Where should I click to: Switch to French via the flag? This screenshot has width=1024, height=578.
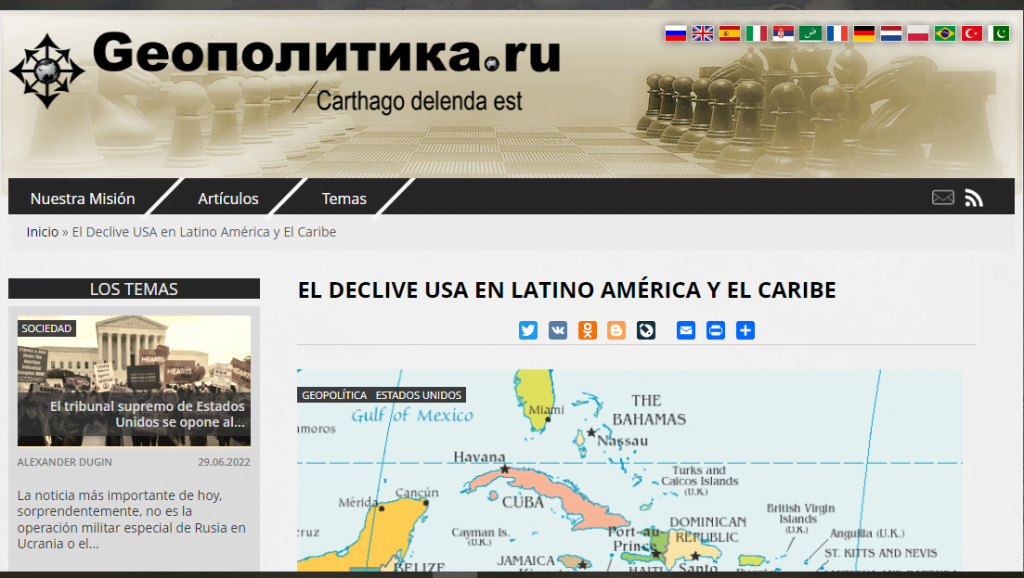[x=837, y=33]
